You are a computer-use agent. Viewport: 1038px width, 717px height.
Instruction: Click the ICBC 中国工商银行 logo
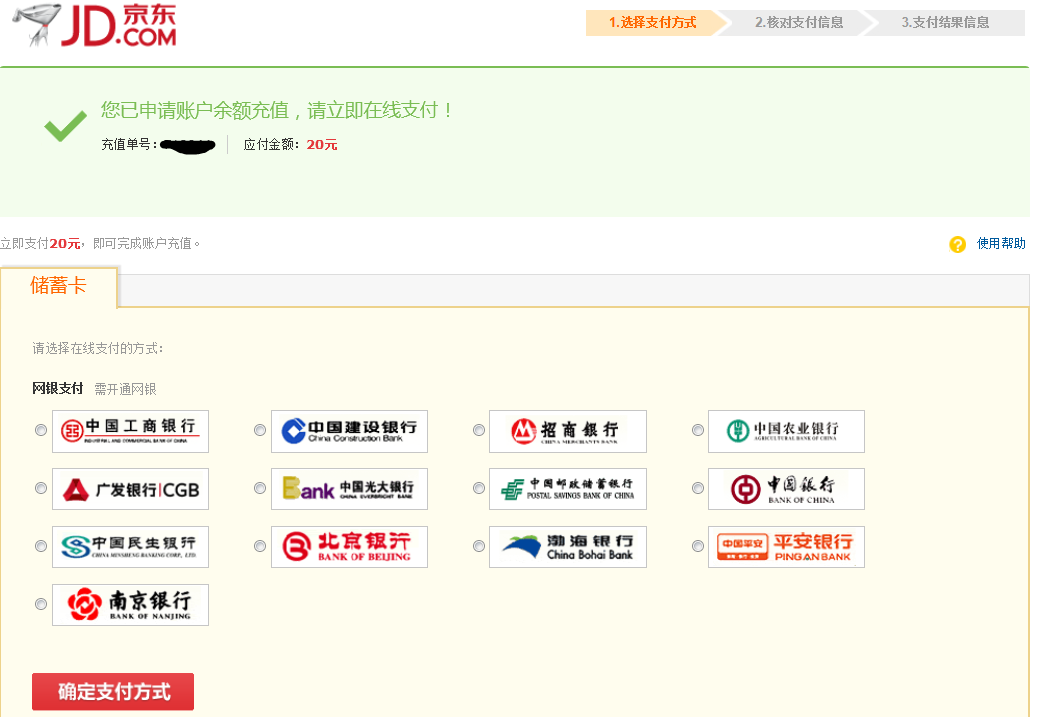pos(130,431)
